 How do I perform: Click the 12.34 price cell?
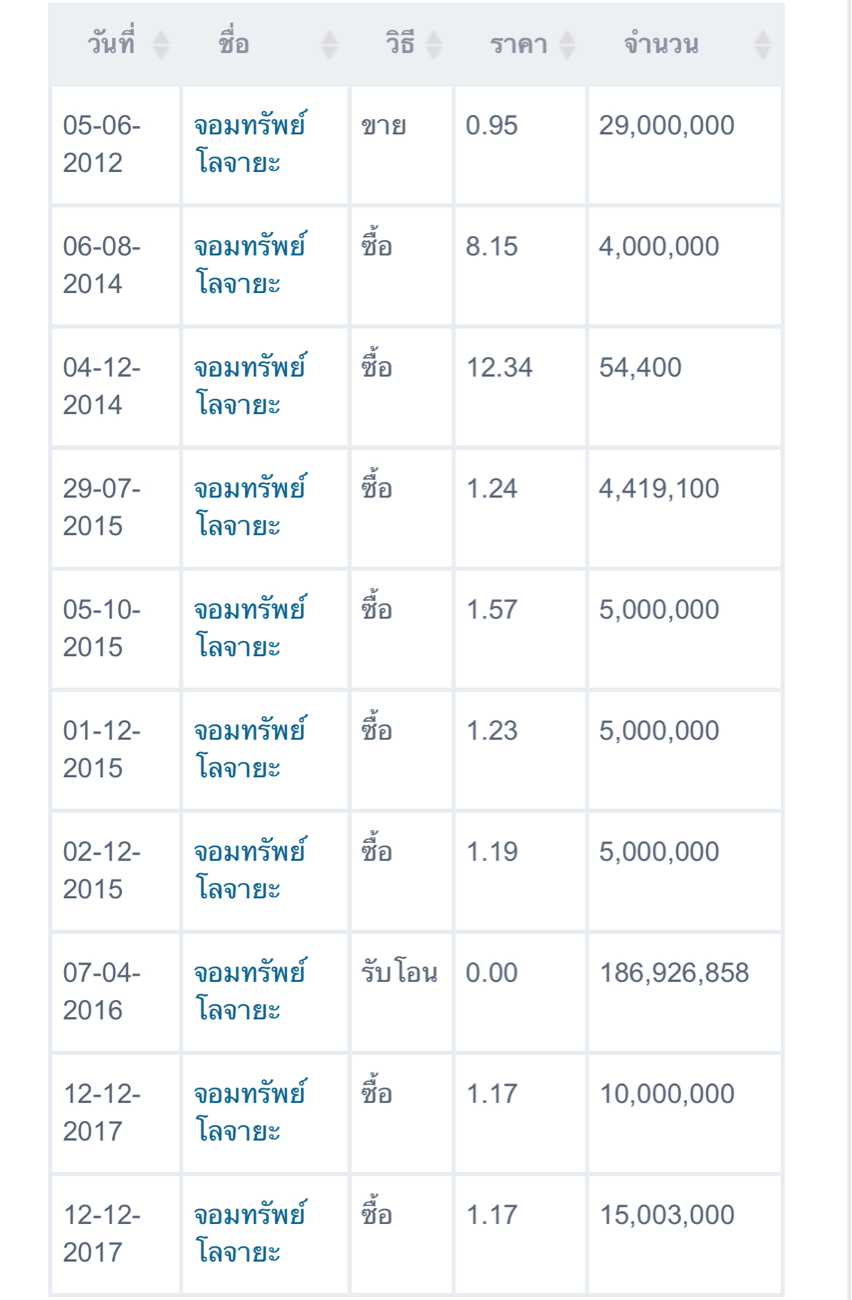(x=499, y=368)
